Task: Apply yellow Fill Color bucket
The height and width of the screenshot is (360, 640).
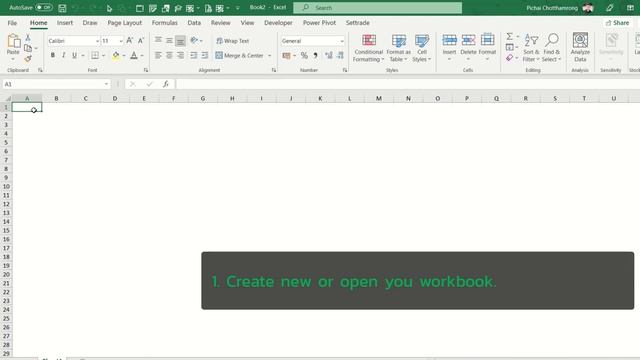Action: point(116,56)
